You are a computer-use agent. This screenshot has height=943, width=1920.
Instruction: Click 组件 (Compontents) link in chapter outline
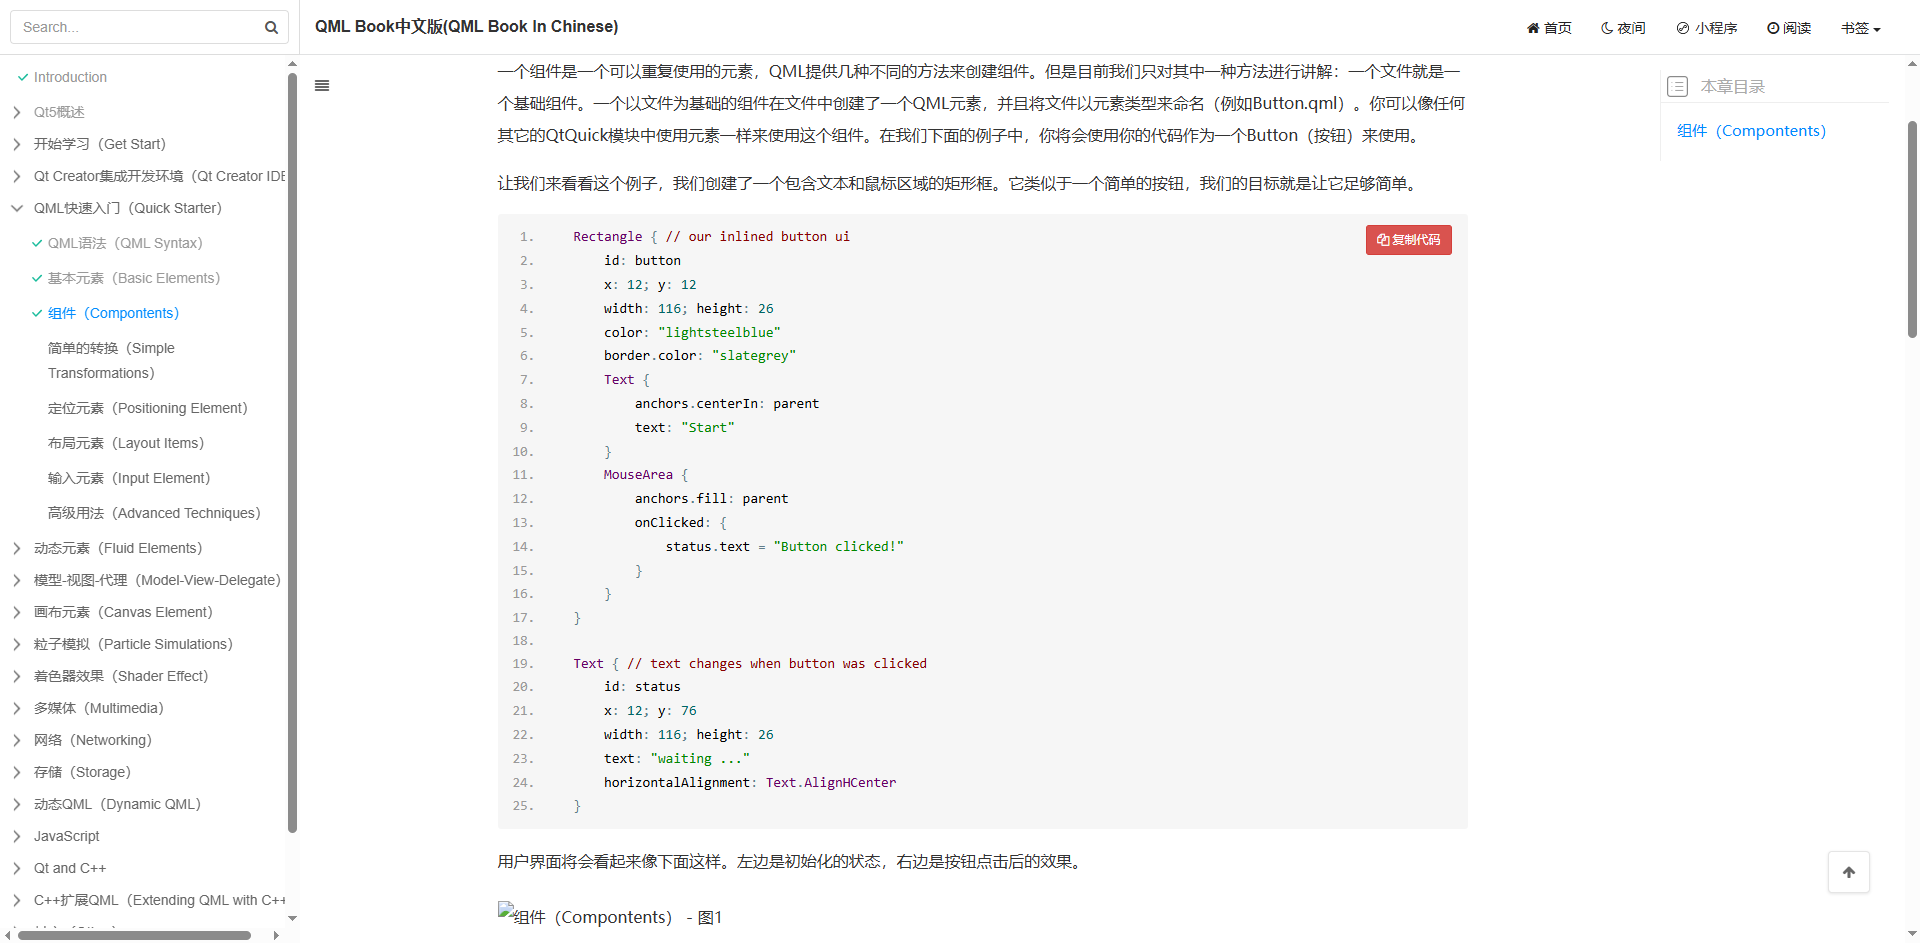pos(1751,131)
